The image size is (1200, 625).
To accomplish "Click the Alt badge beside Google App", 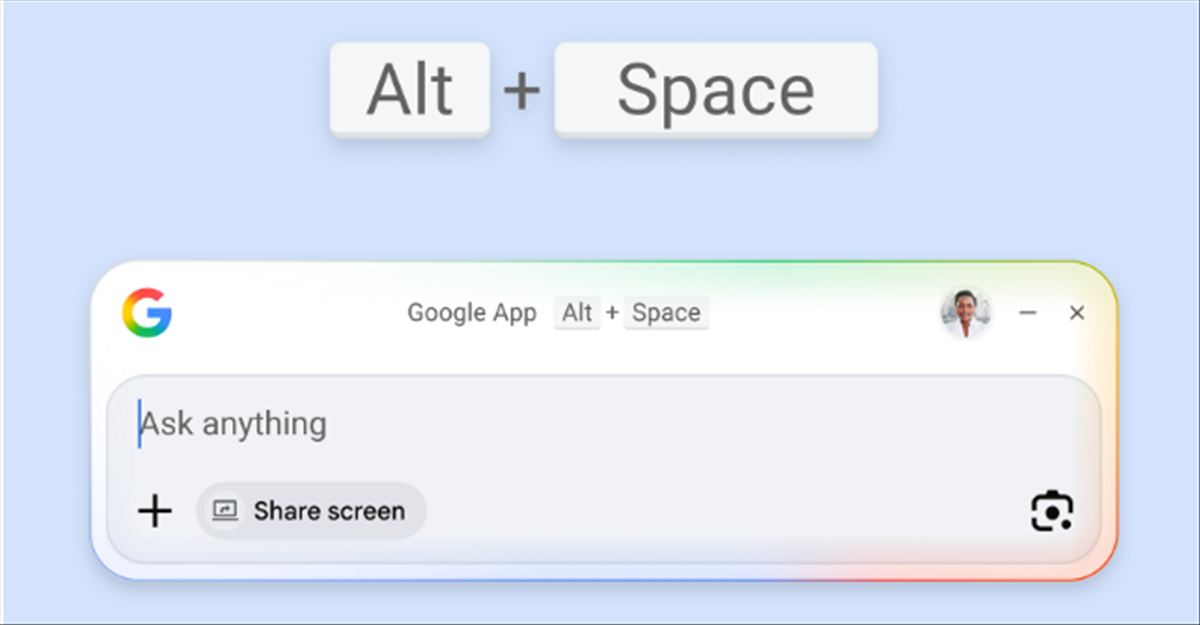I will (577, 313).
